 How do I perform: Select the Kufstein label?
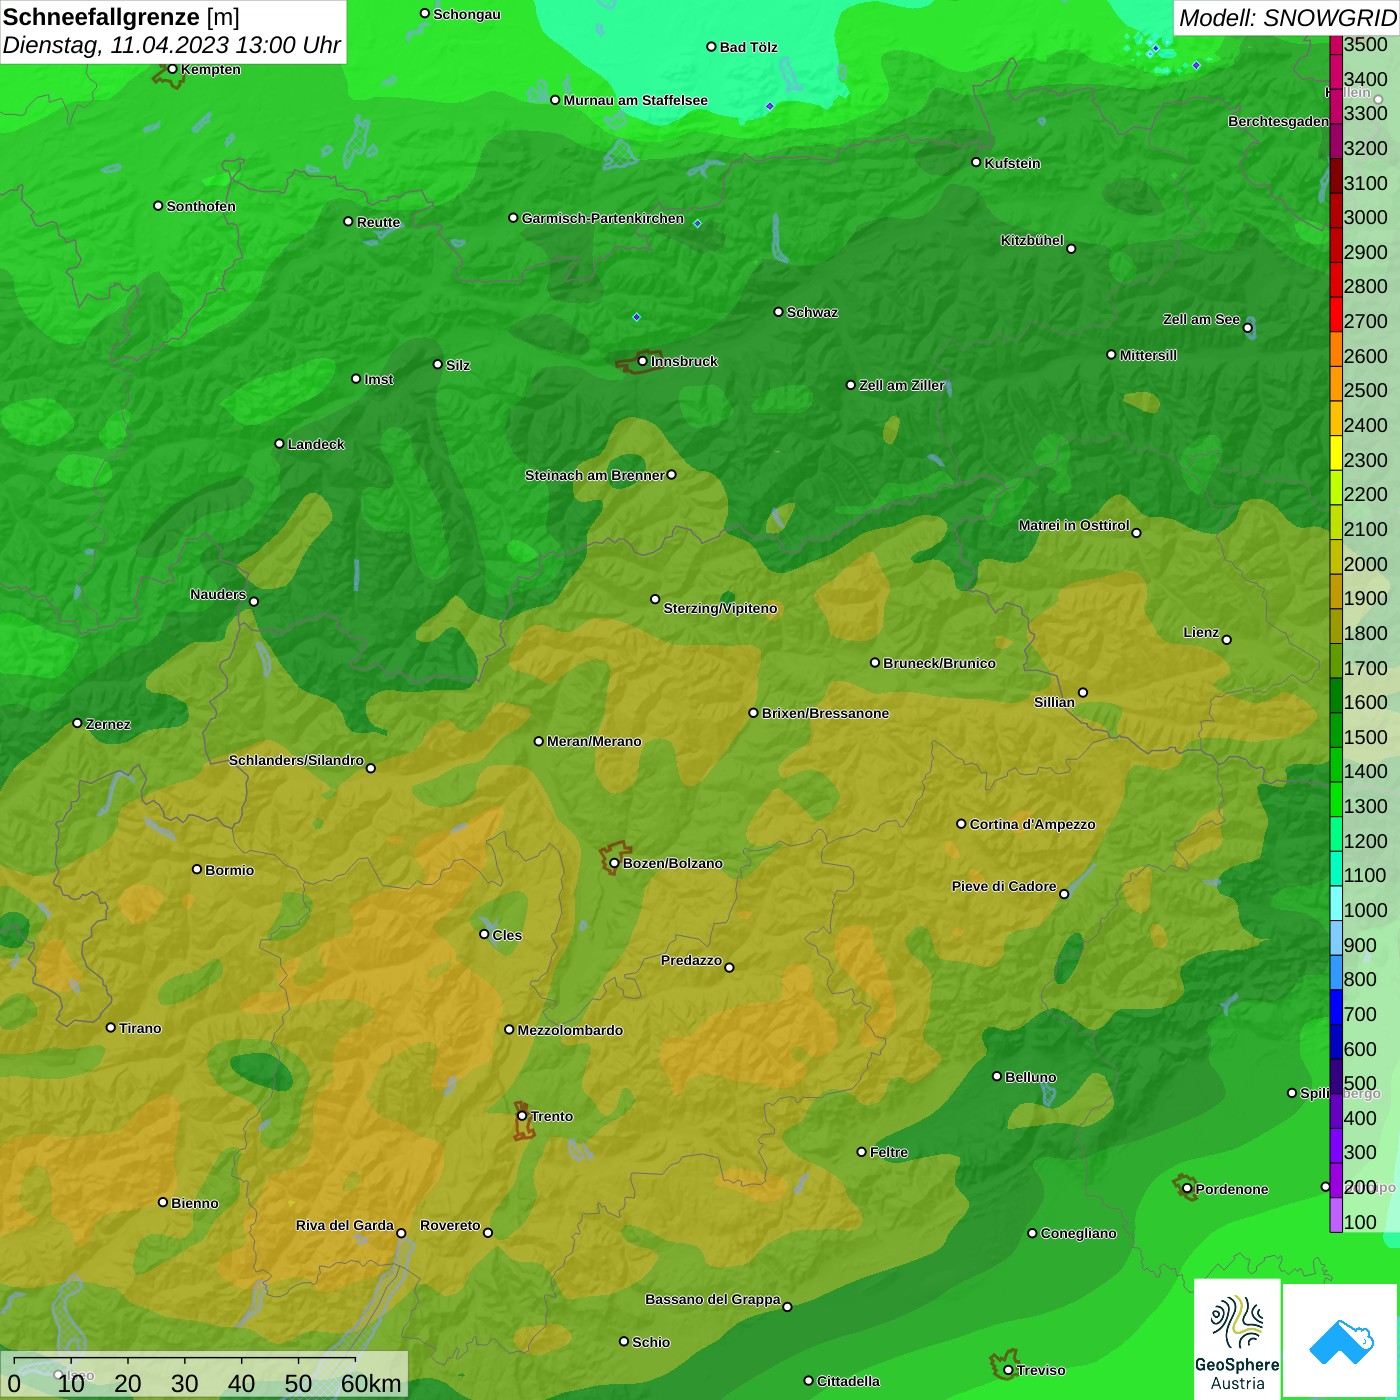pyautogui.click(x=1012, y=163)
